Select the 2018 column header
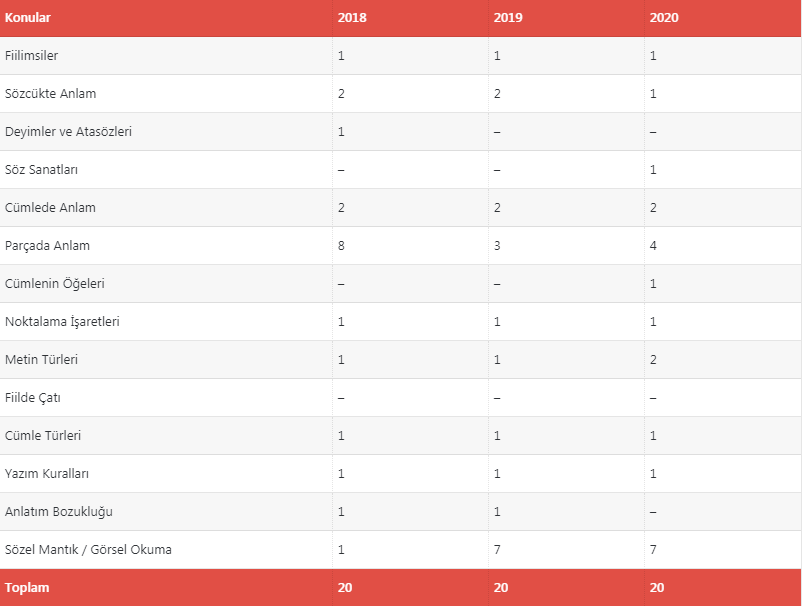 [x=352, y=17]
